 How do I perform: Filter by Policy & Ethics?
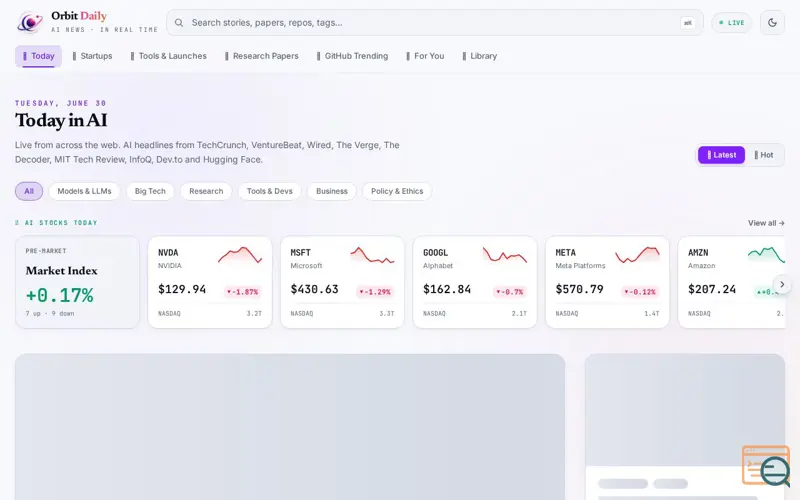397,191
